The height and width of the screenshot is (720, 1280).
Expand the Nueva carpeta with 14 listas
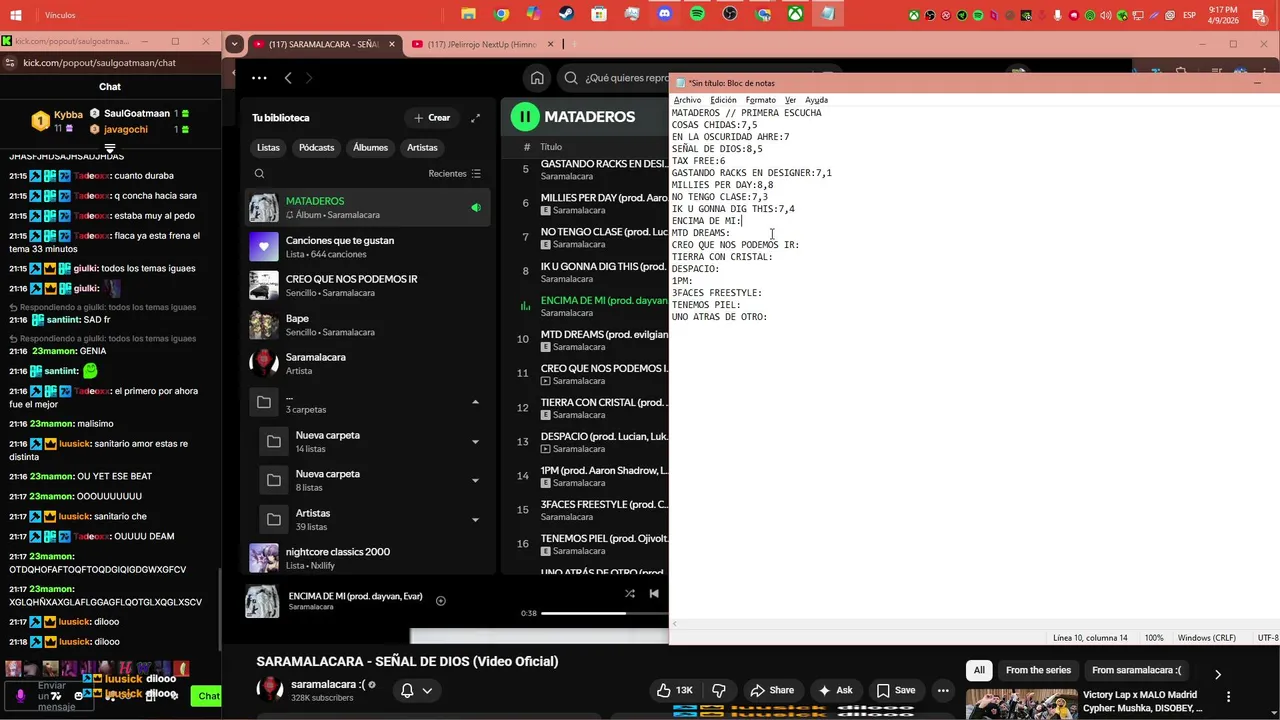coord(475,441)
